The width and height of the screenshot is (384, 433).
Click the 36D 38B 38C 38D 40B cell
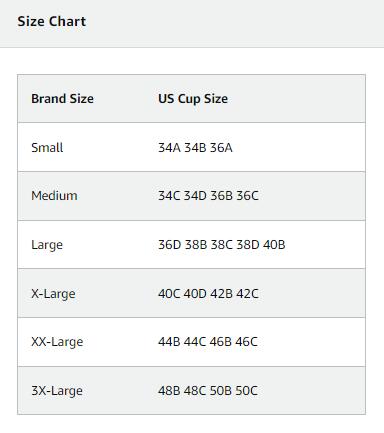pos(222,245)
